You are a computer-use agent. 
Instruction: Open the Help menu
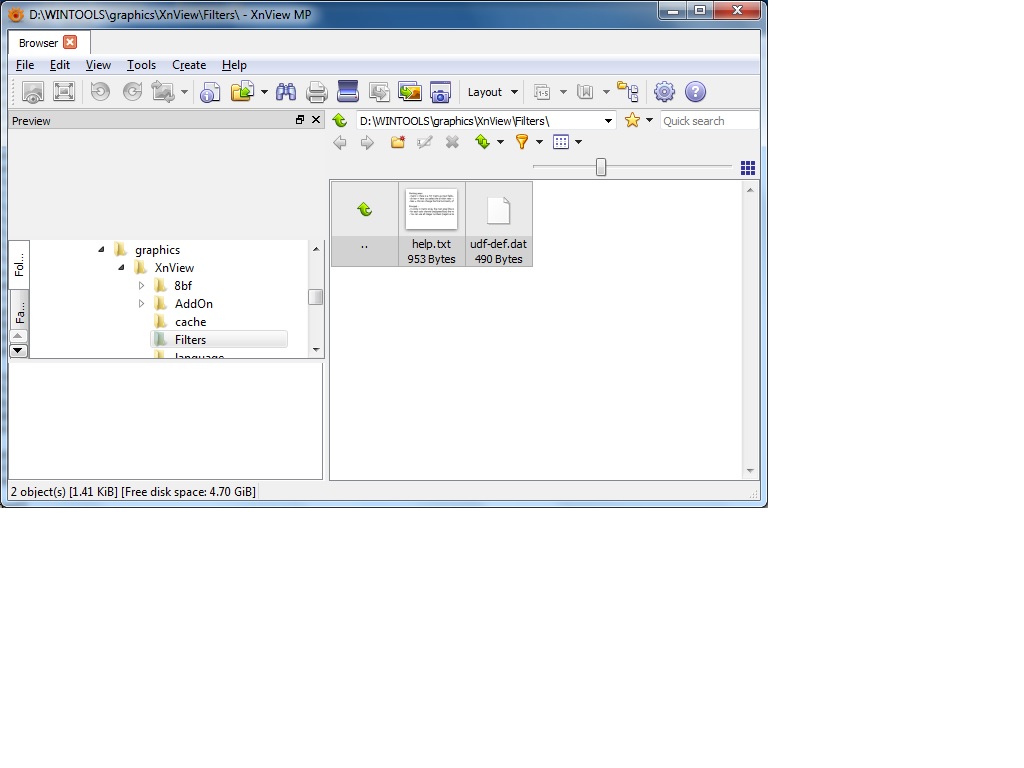click(234, 65)
